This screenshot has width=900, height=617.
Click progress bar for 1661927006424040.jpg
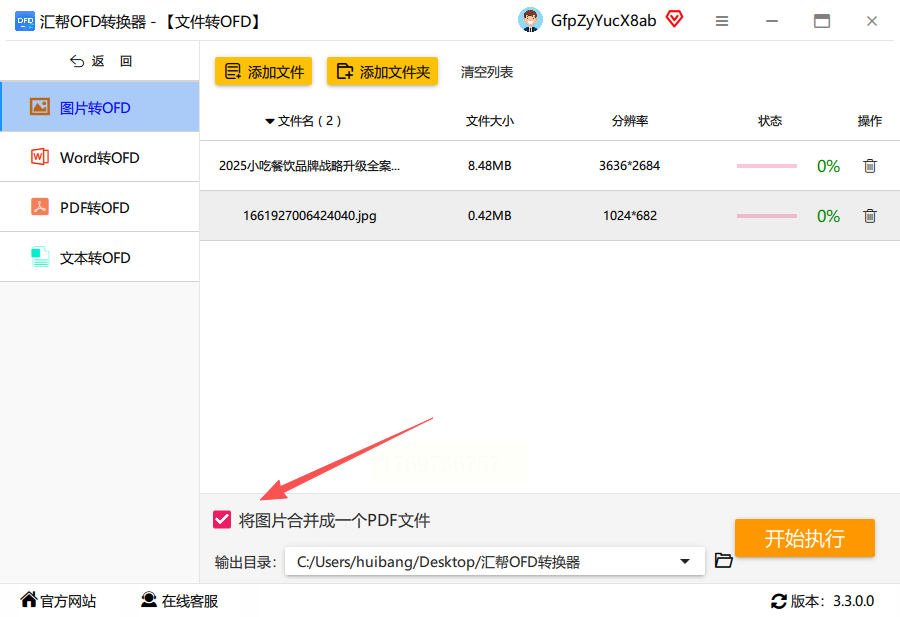767,216
